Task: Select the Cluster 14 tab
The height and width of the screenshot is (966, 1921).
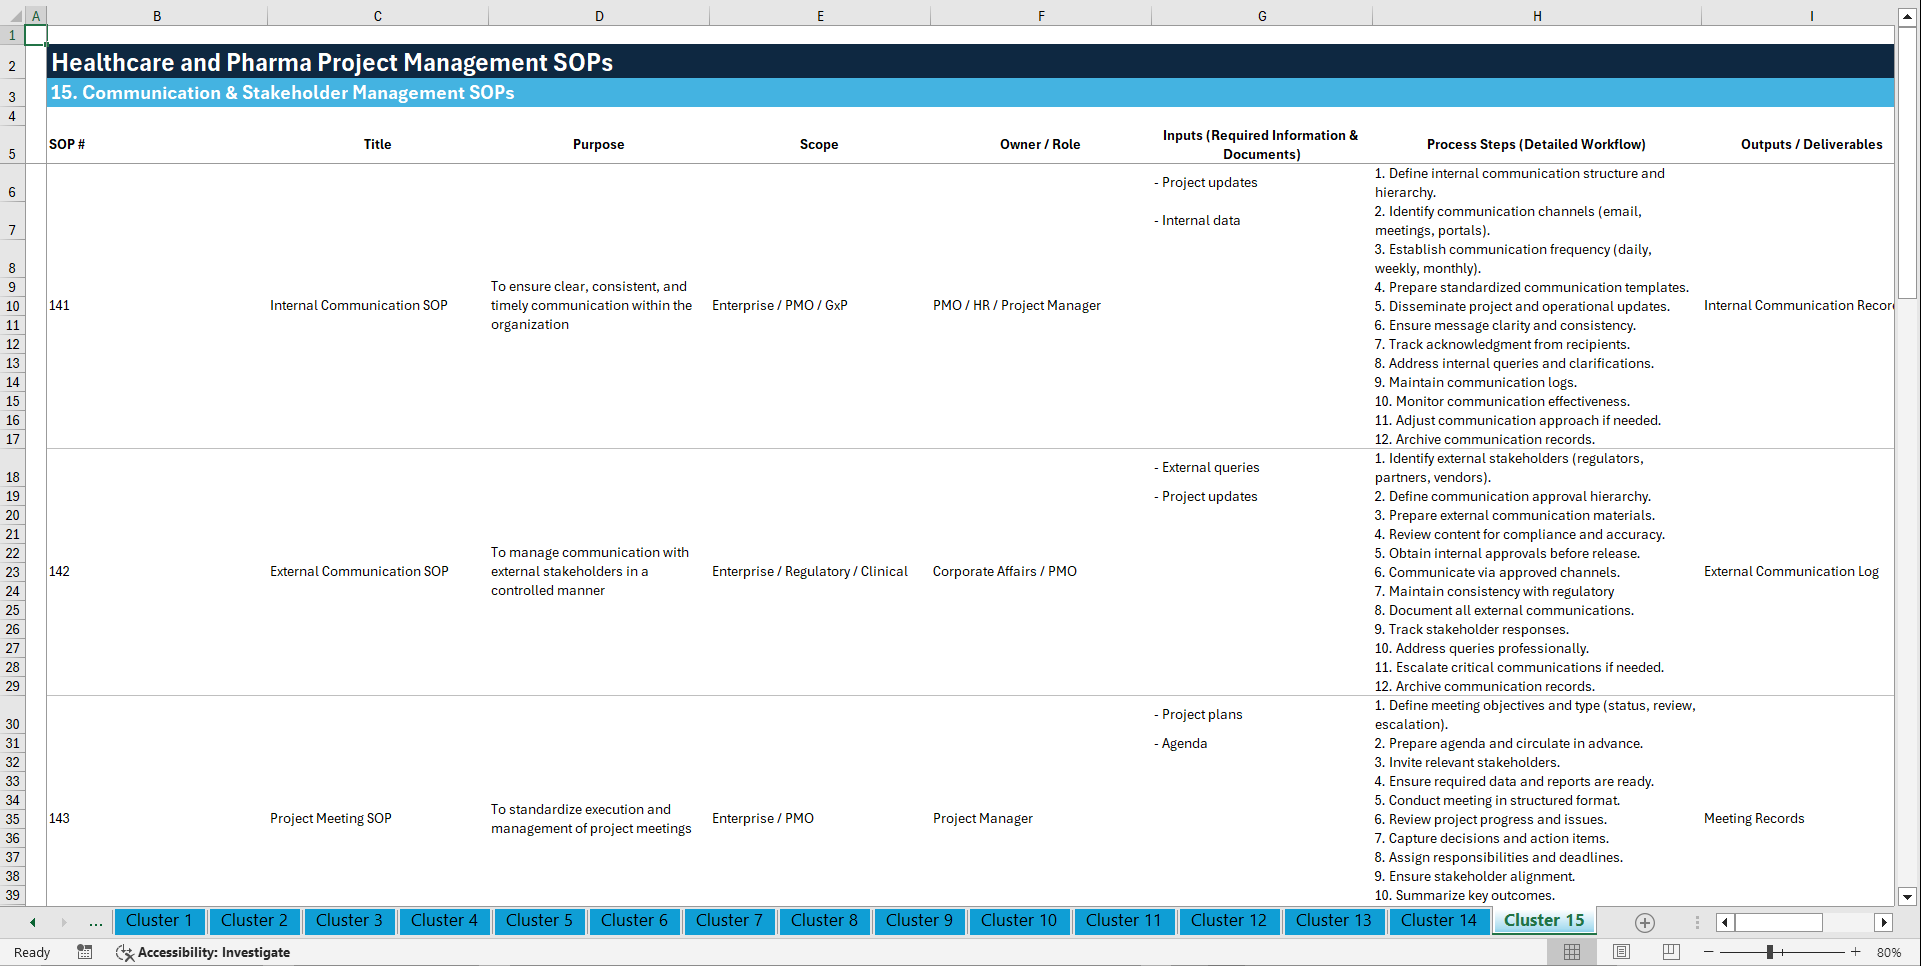Action: (x=1439, y=921)
